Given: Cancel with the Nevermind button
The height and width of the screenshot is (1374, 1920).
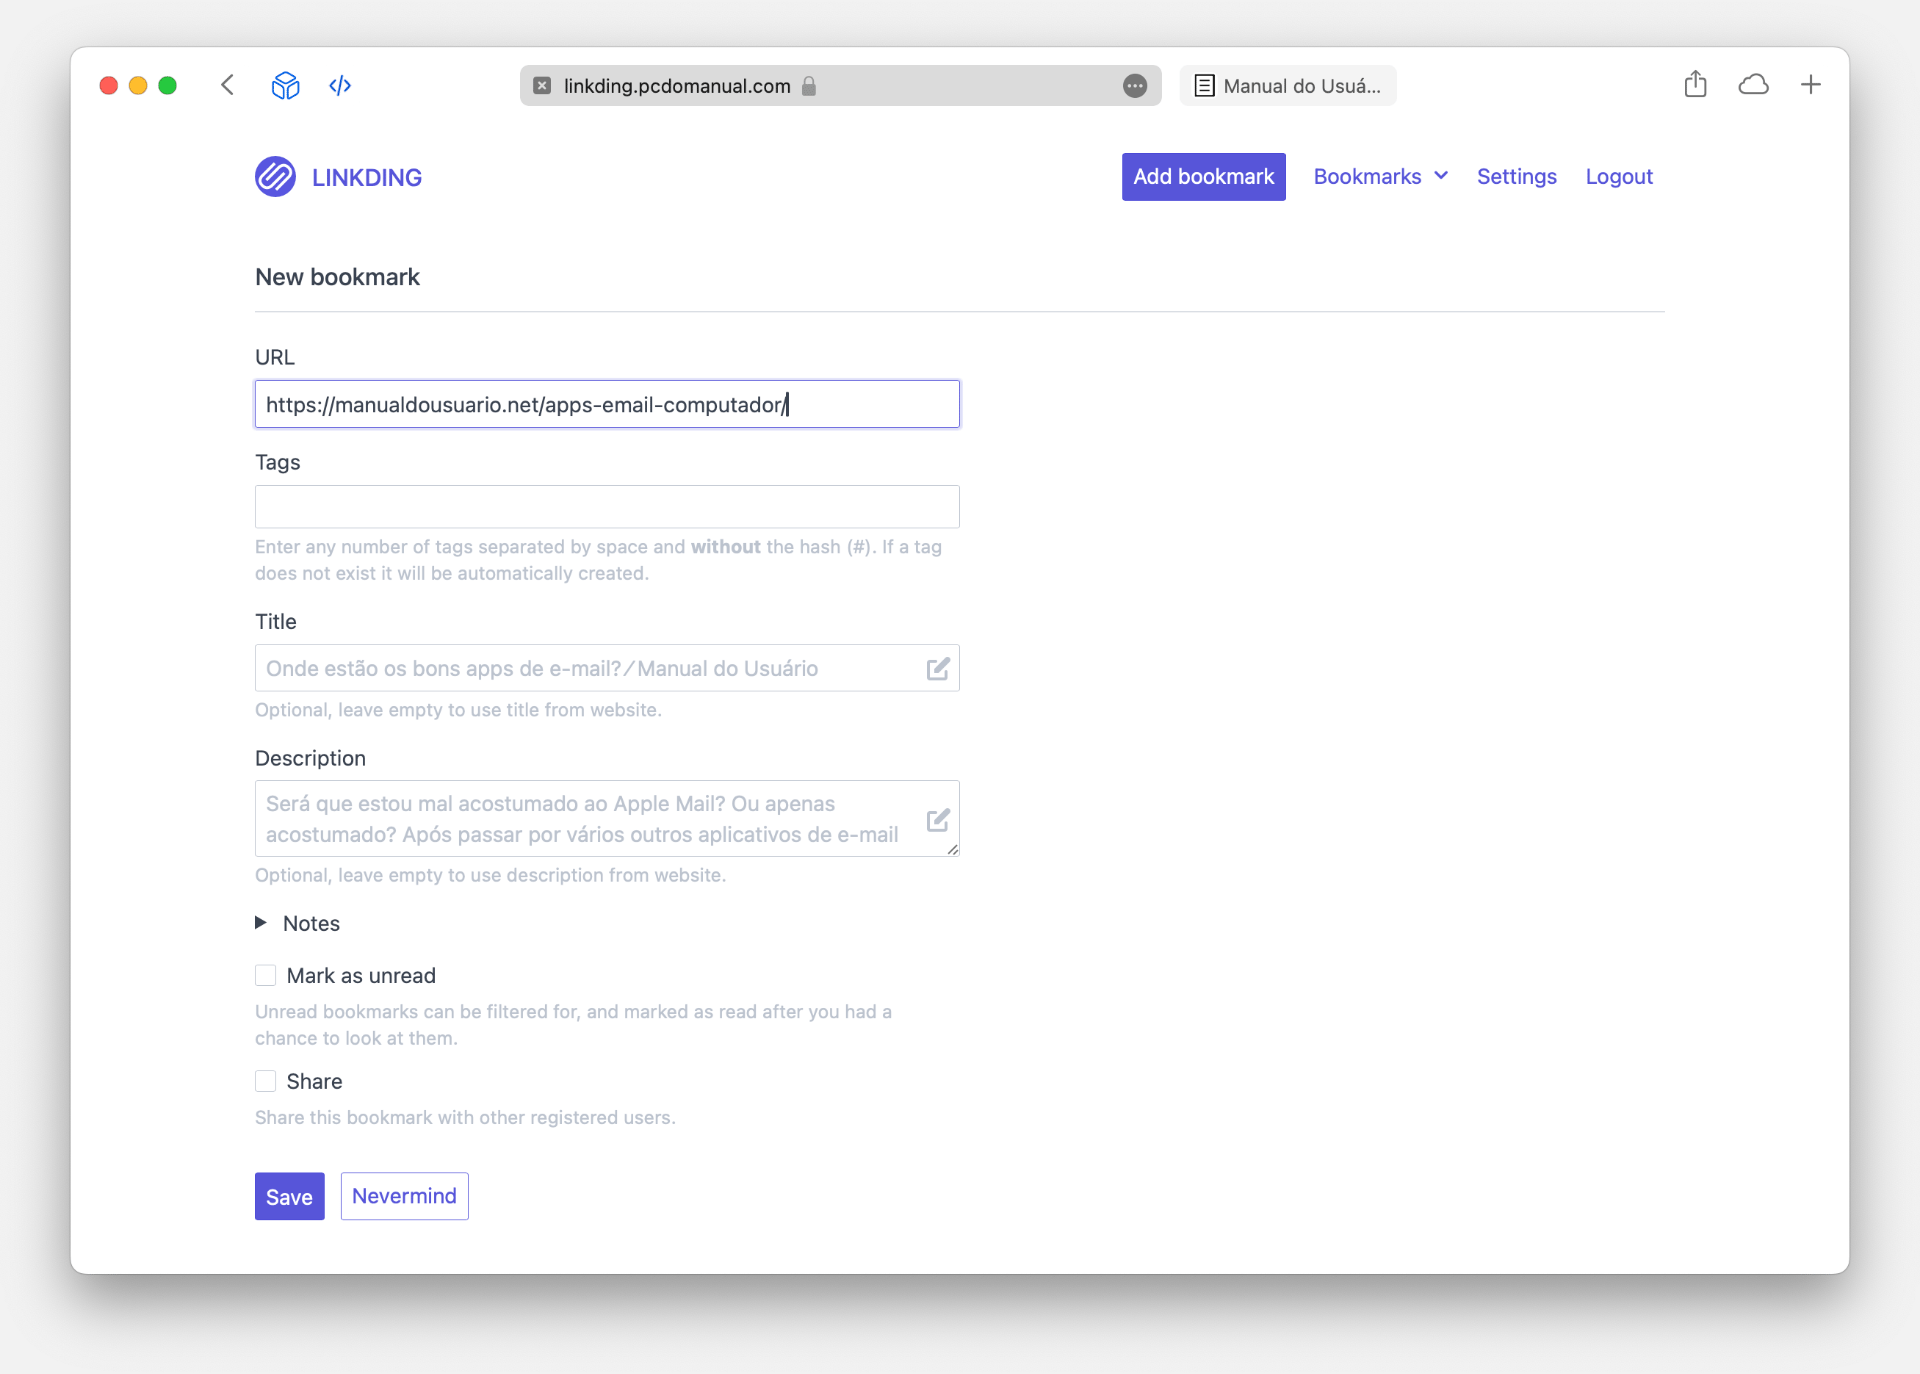Looking at the screenshot, I should pos(404,1196).
